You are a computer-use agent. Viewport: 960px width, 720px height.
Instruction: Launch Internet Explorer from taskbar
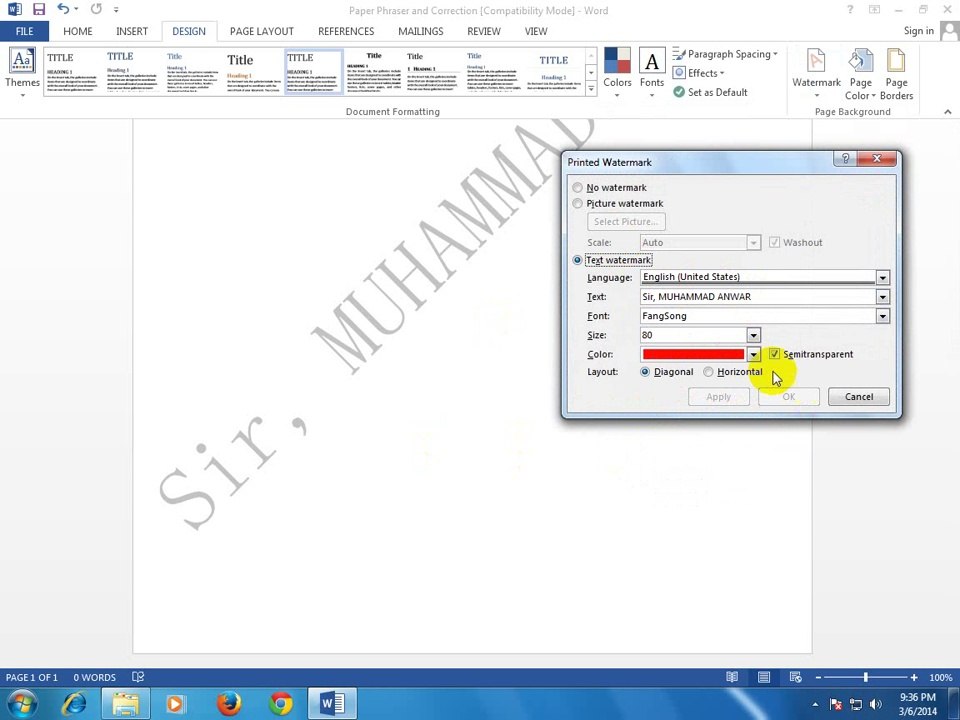(75, 704)
